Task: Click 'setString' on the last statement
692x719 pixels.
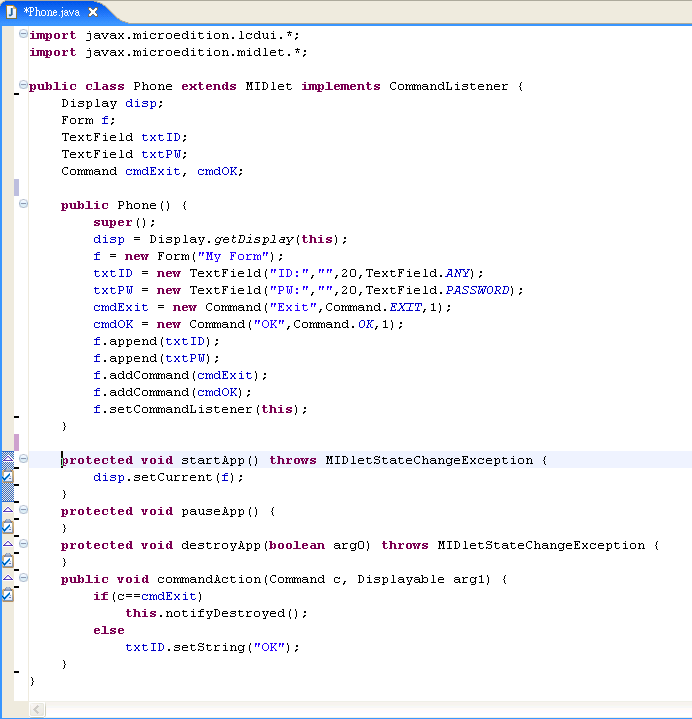Action: point(209,647)
